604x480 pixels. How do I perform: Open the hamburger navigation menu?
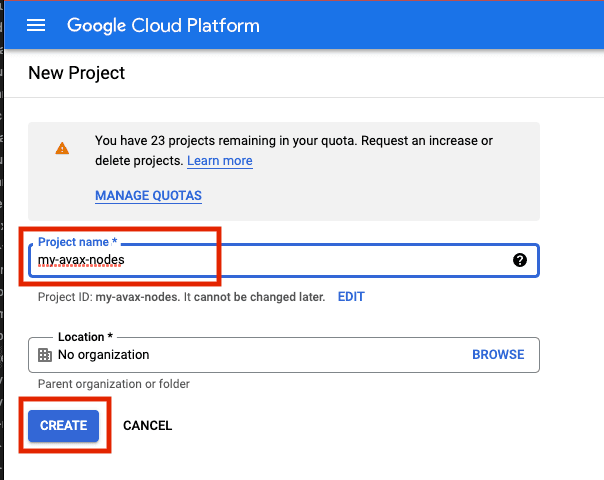click(x=36, y=25)
